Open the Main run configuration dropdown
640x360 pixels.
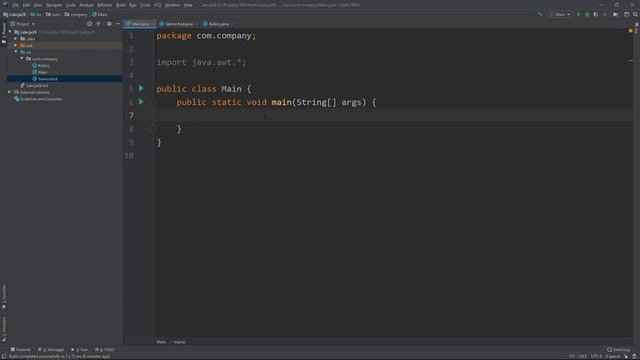560,14
